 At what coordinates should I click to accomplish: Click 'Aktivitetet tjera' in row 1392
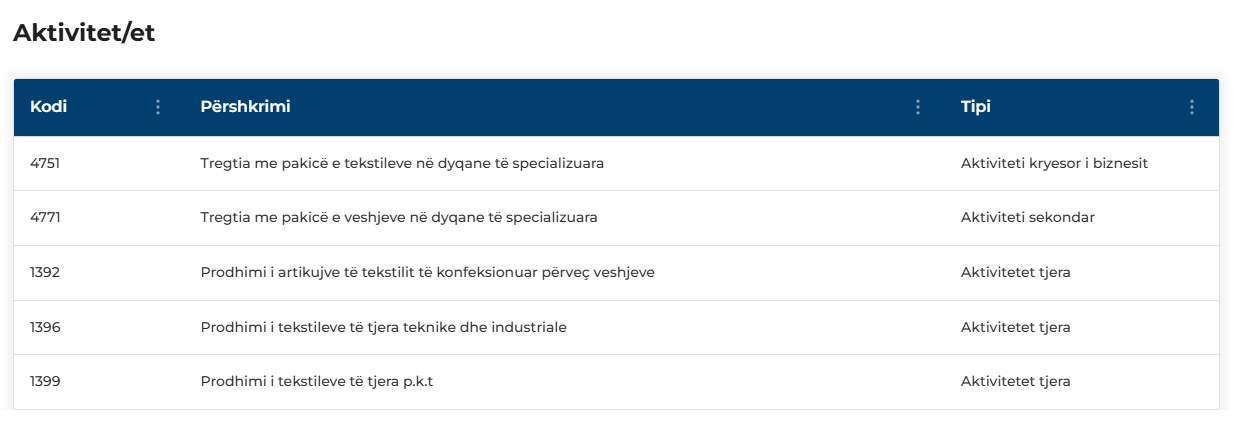[x=1015, y=272]
